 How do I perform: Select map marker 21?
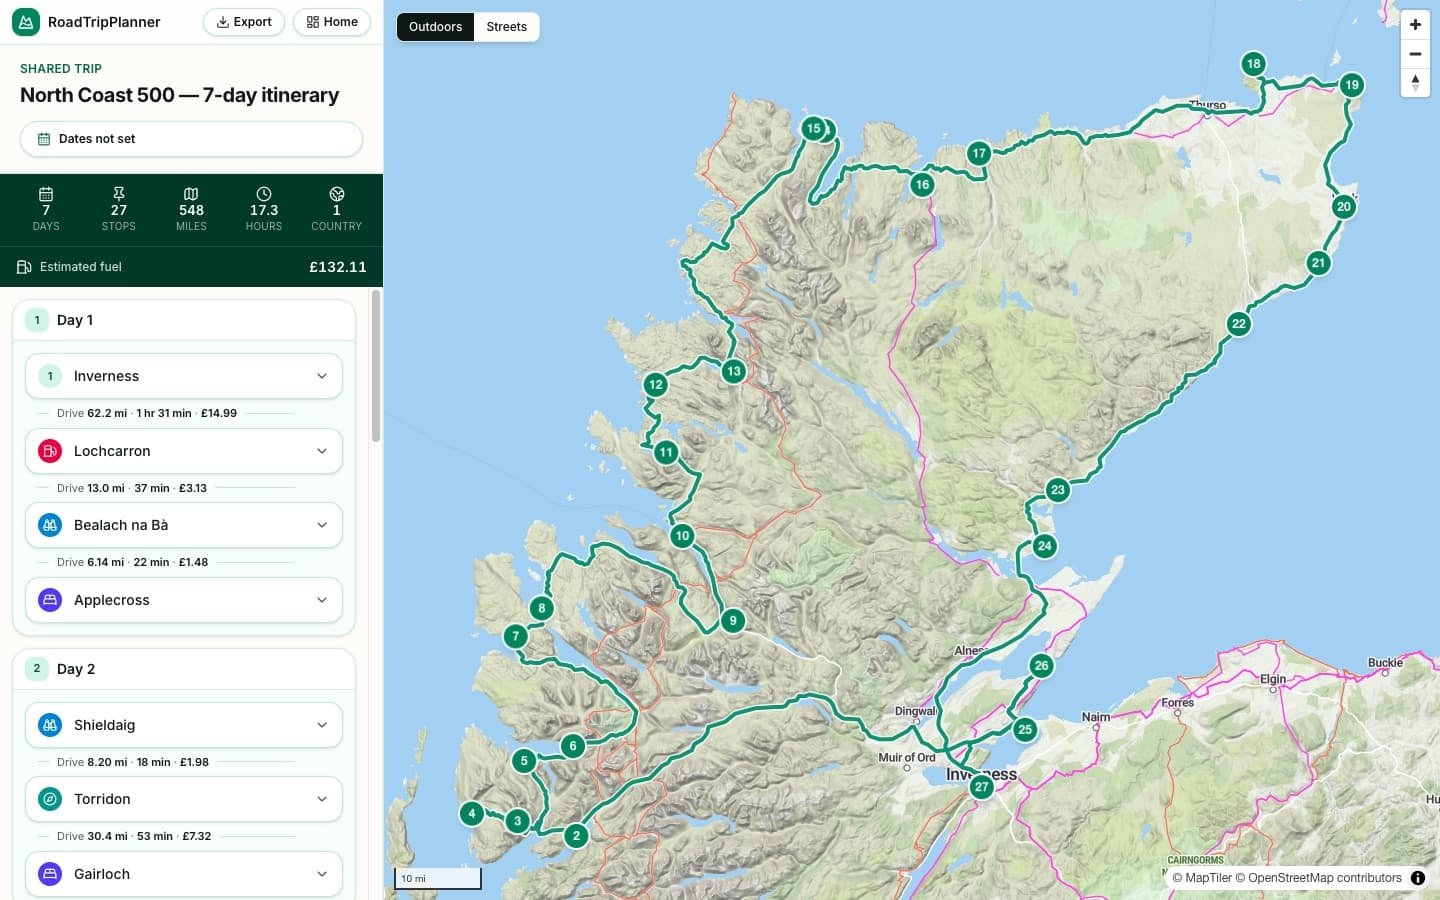tap(1318, 263)
